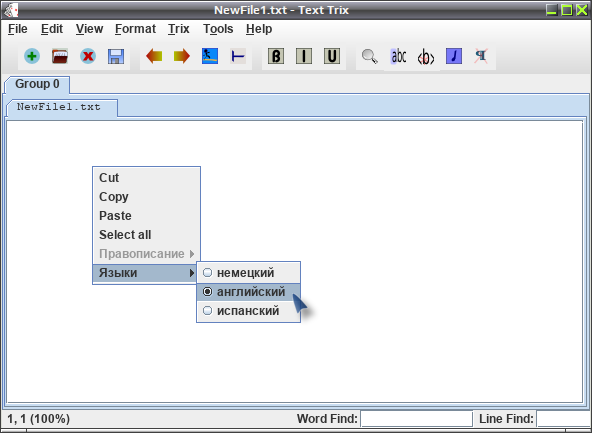
Task: Click the left arrow back icon
Action: [154, 57]
